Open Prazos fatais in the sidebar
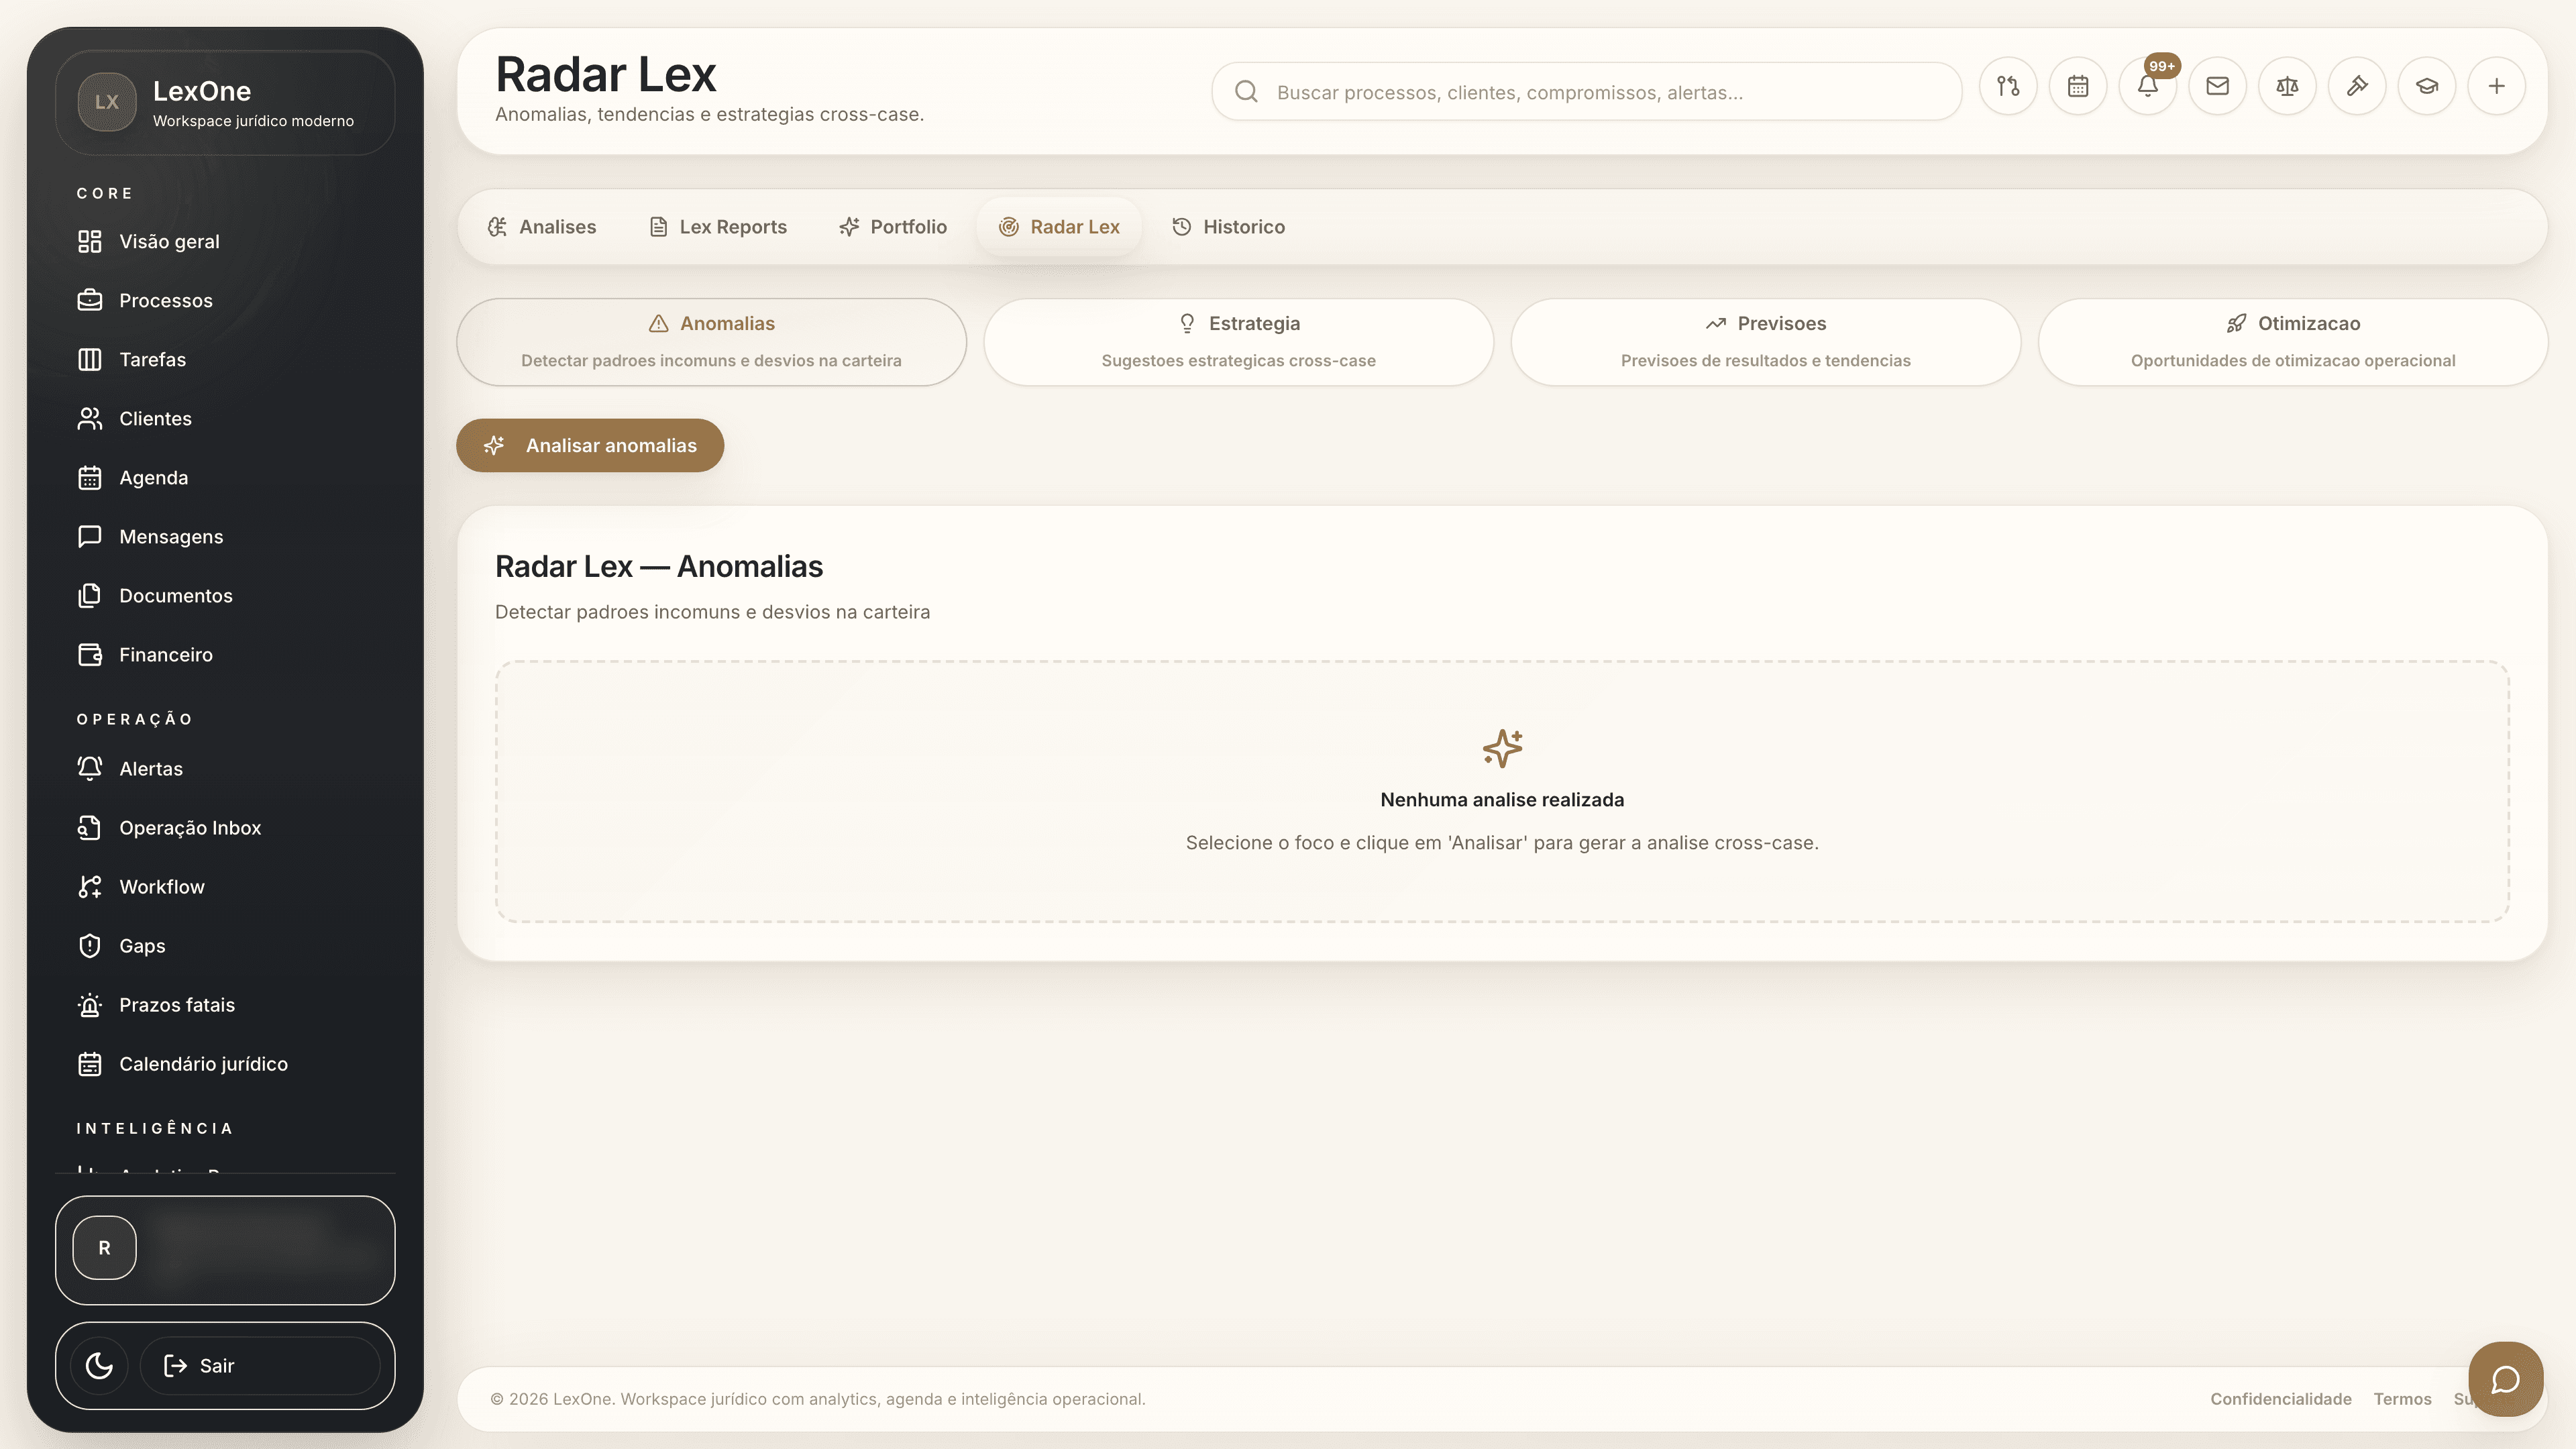The image size is (2576, 1449). (177, 1005)
